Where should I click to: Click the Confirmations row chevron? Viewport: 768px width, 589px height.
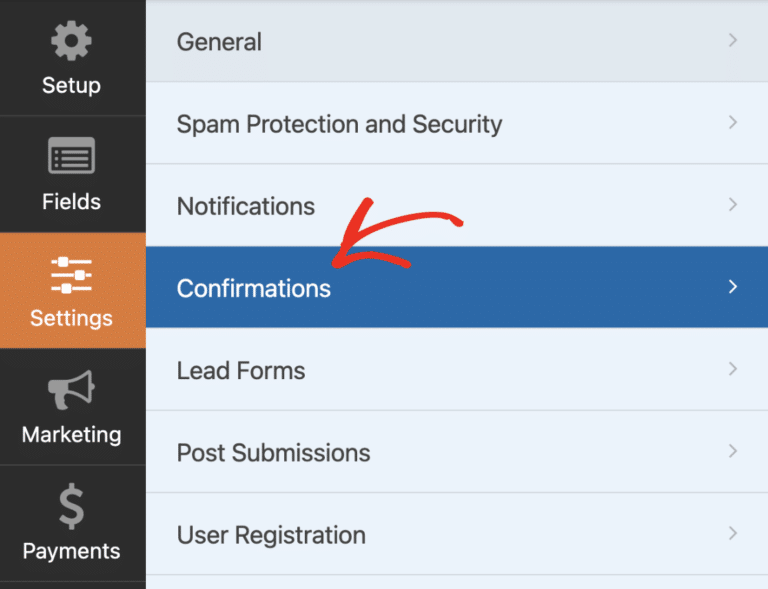pyautogui.click(x=733, y=287)
